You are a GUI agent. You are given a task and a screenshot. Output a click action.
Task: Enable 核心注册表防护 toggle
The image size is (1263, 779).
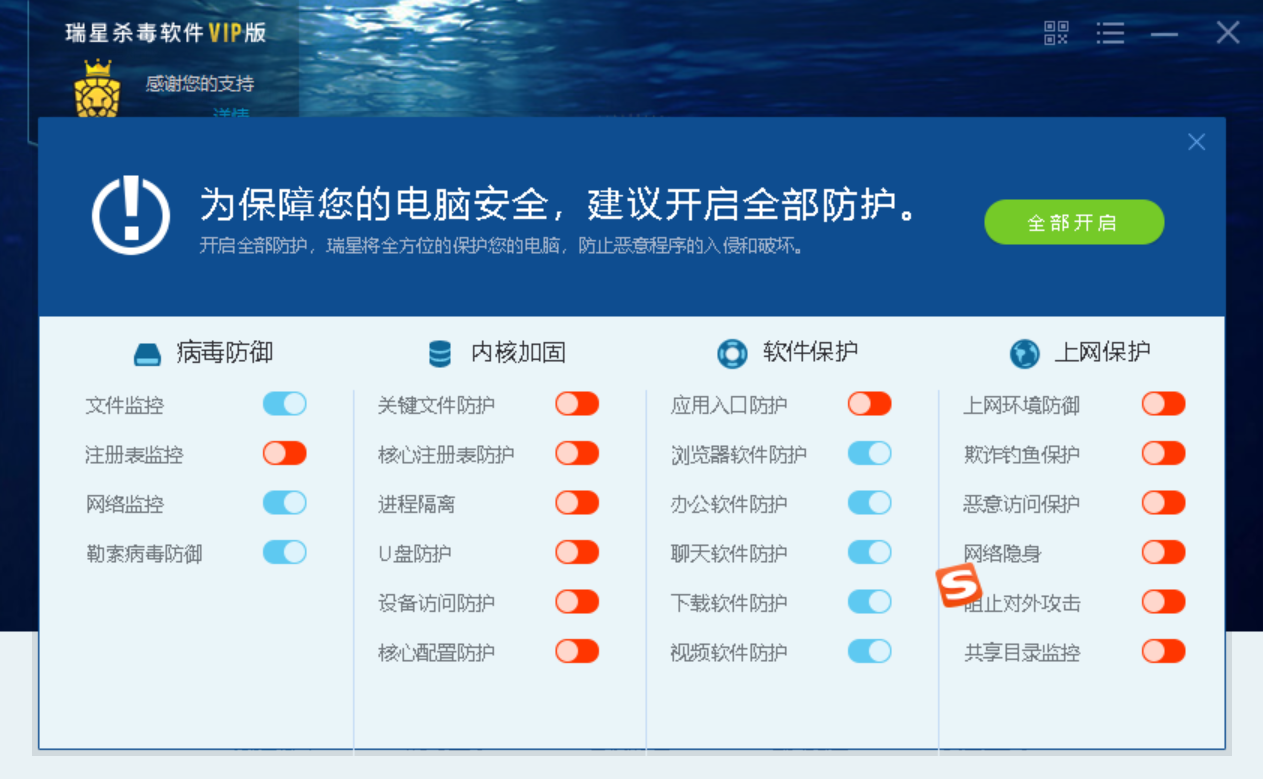pos(577,453)
